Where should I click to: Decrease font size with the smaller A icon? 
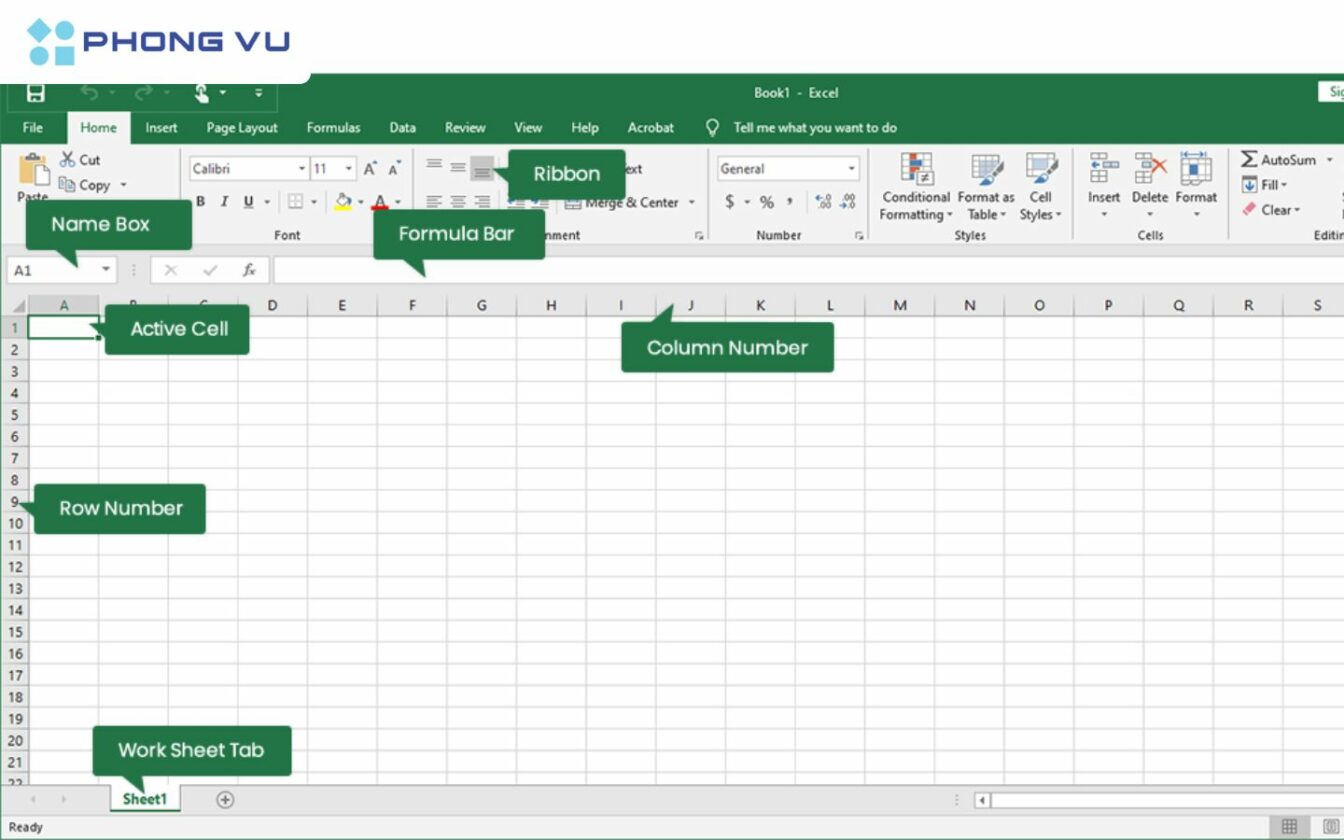(395, 169)
